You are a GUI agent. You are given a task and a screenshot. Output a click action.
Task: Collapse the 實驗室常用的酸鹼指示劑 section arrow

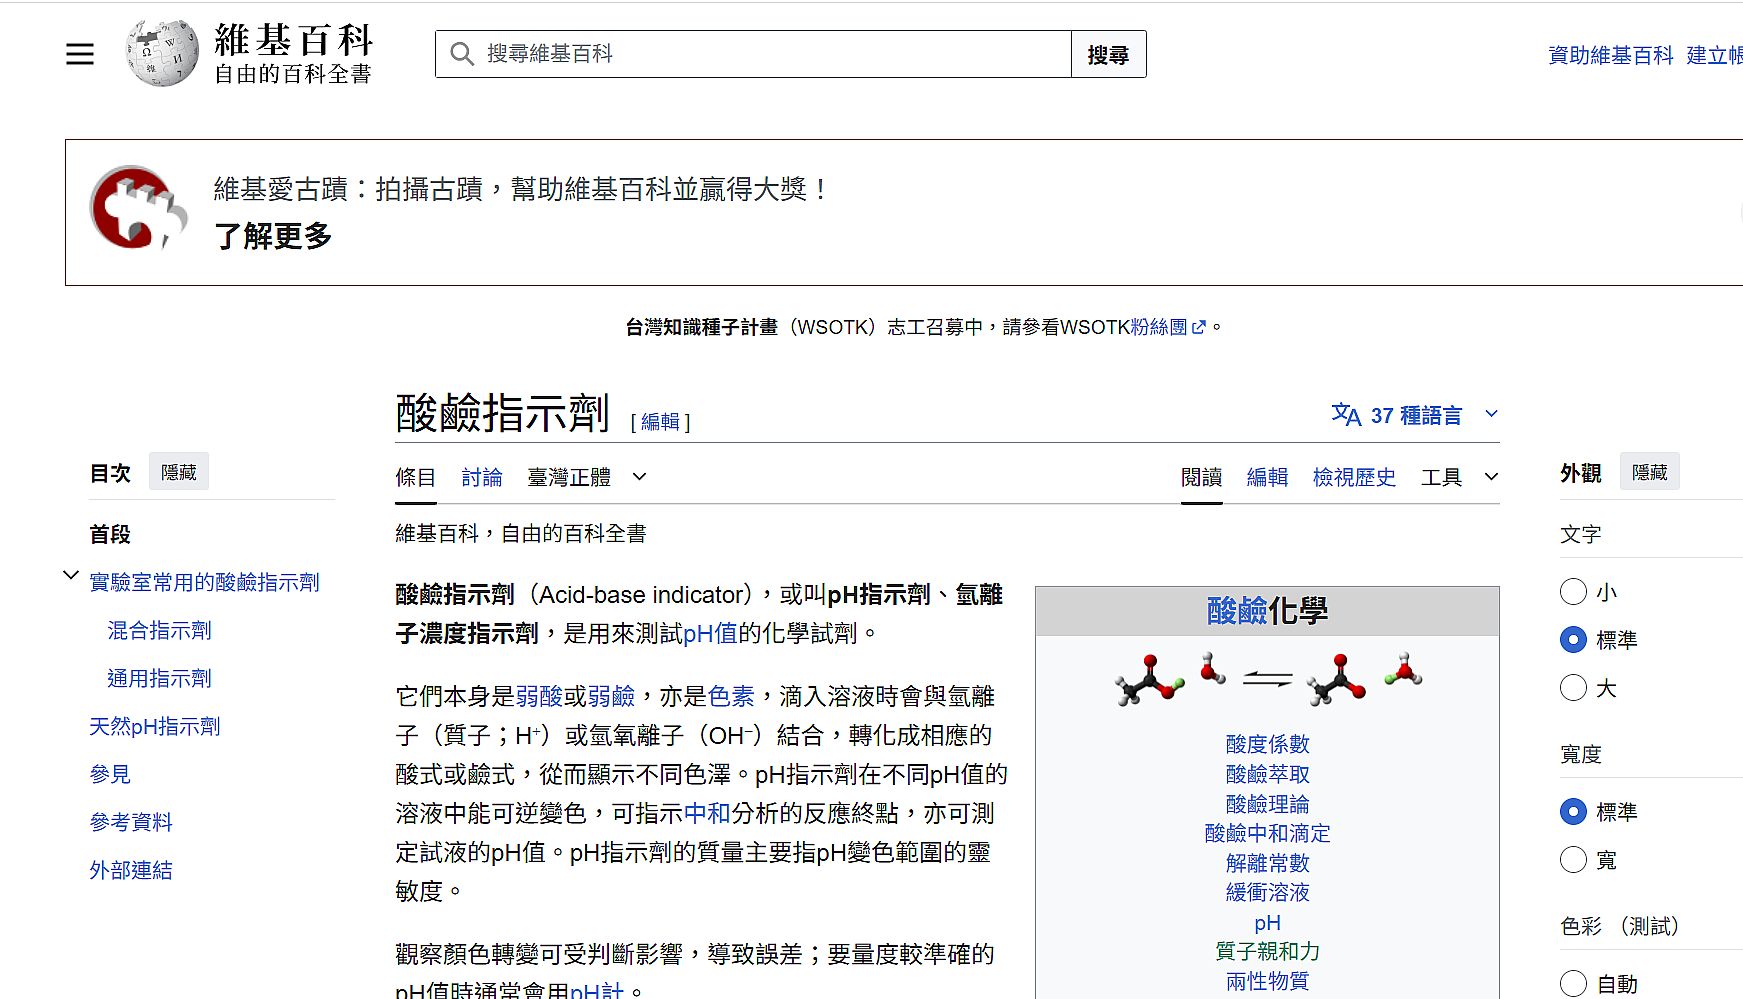coord(71,575)
